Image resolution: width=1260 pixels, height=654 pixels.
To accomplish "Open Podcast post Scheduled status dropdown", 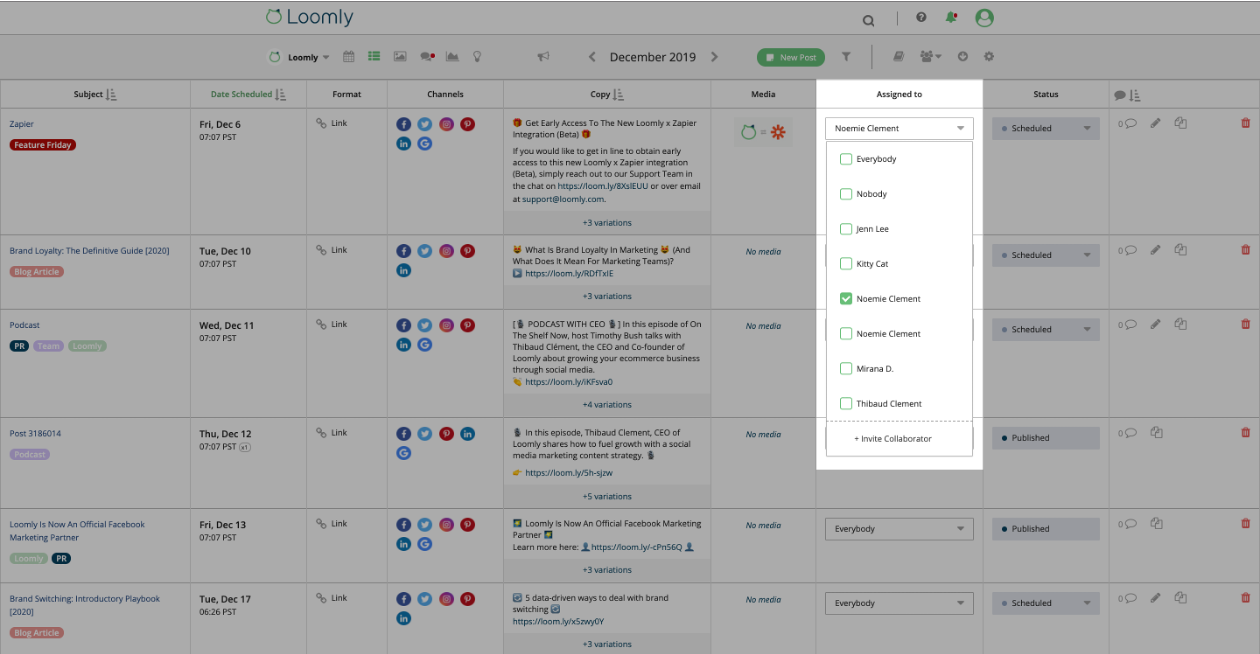I will point(1046,329).
